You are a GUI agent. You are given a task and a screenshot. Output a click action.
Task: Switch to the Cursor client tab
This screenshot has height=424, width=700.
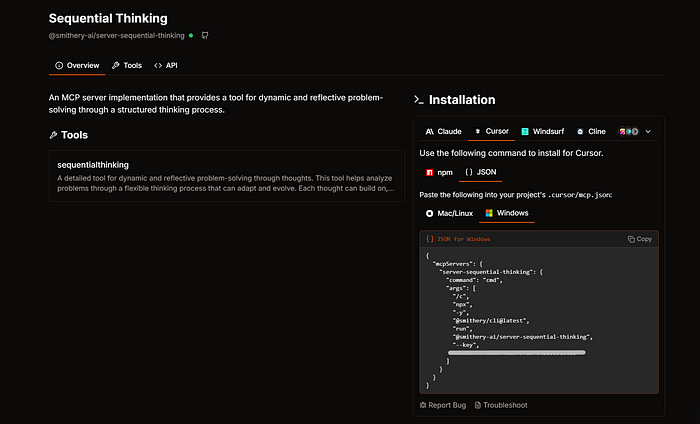[491, 131]
